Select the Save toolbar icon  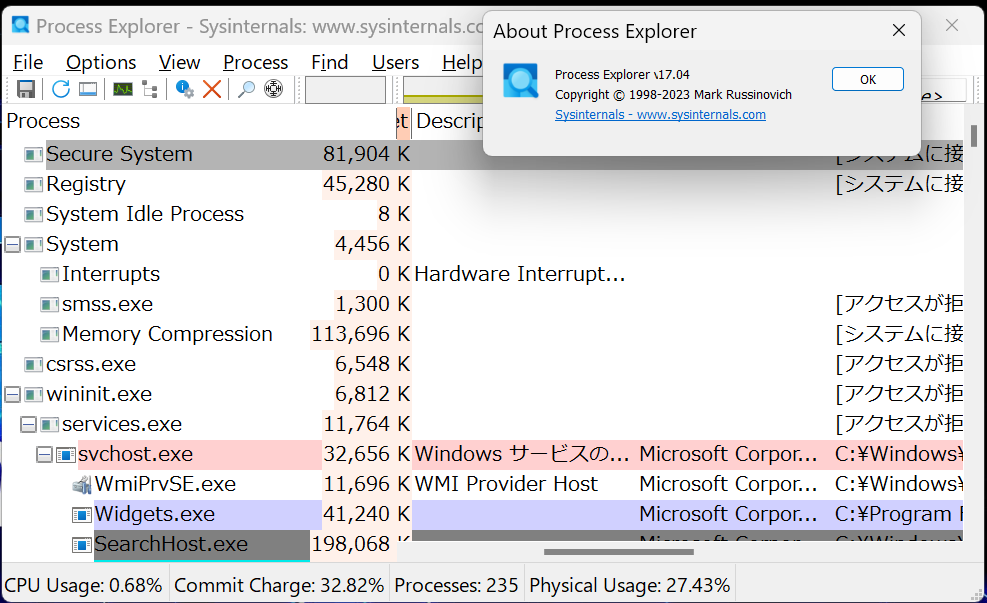tap(25, 89)
